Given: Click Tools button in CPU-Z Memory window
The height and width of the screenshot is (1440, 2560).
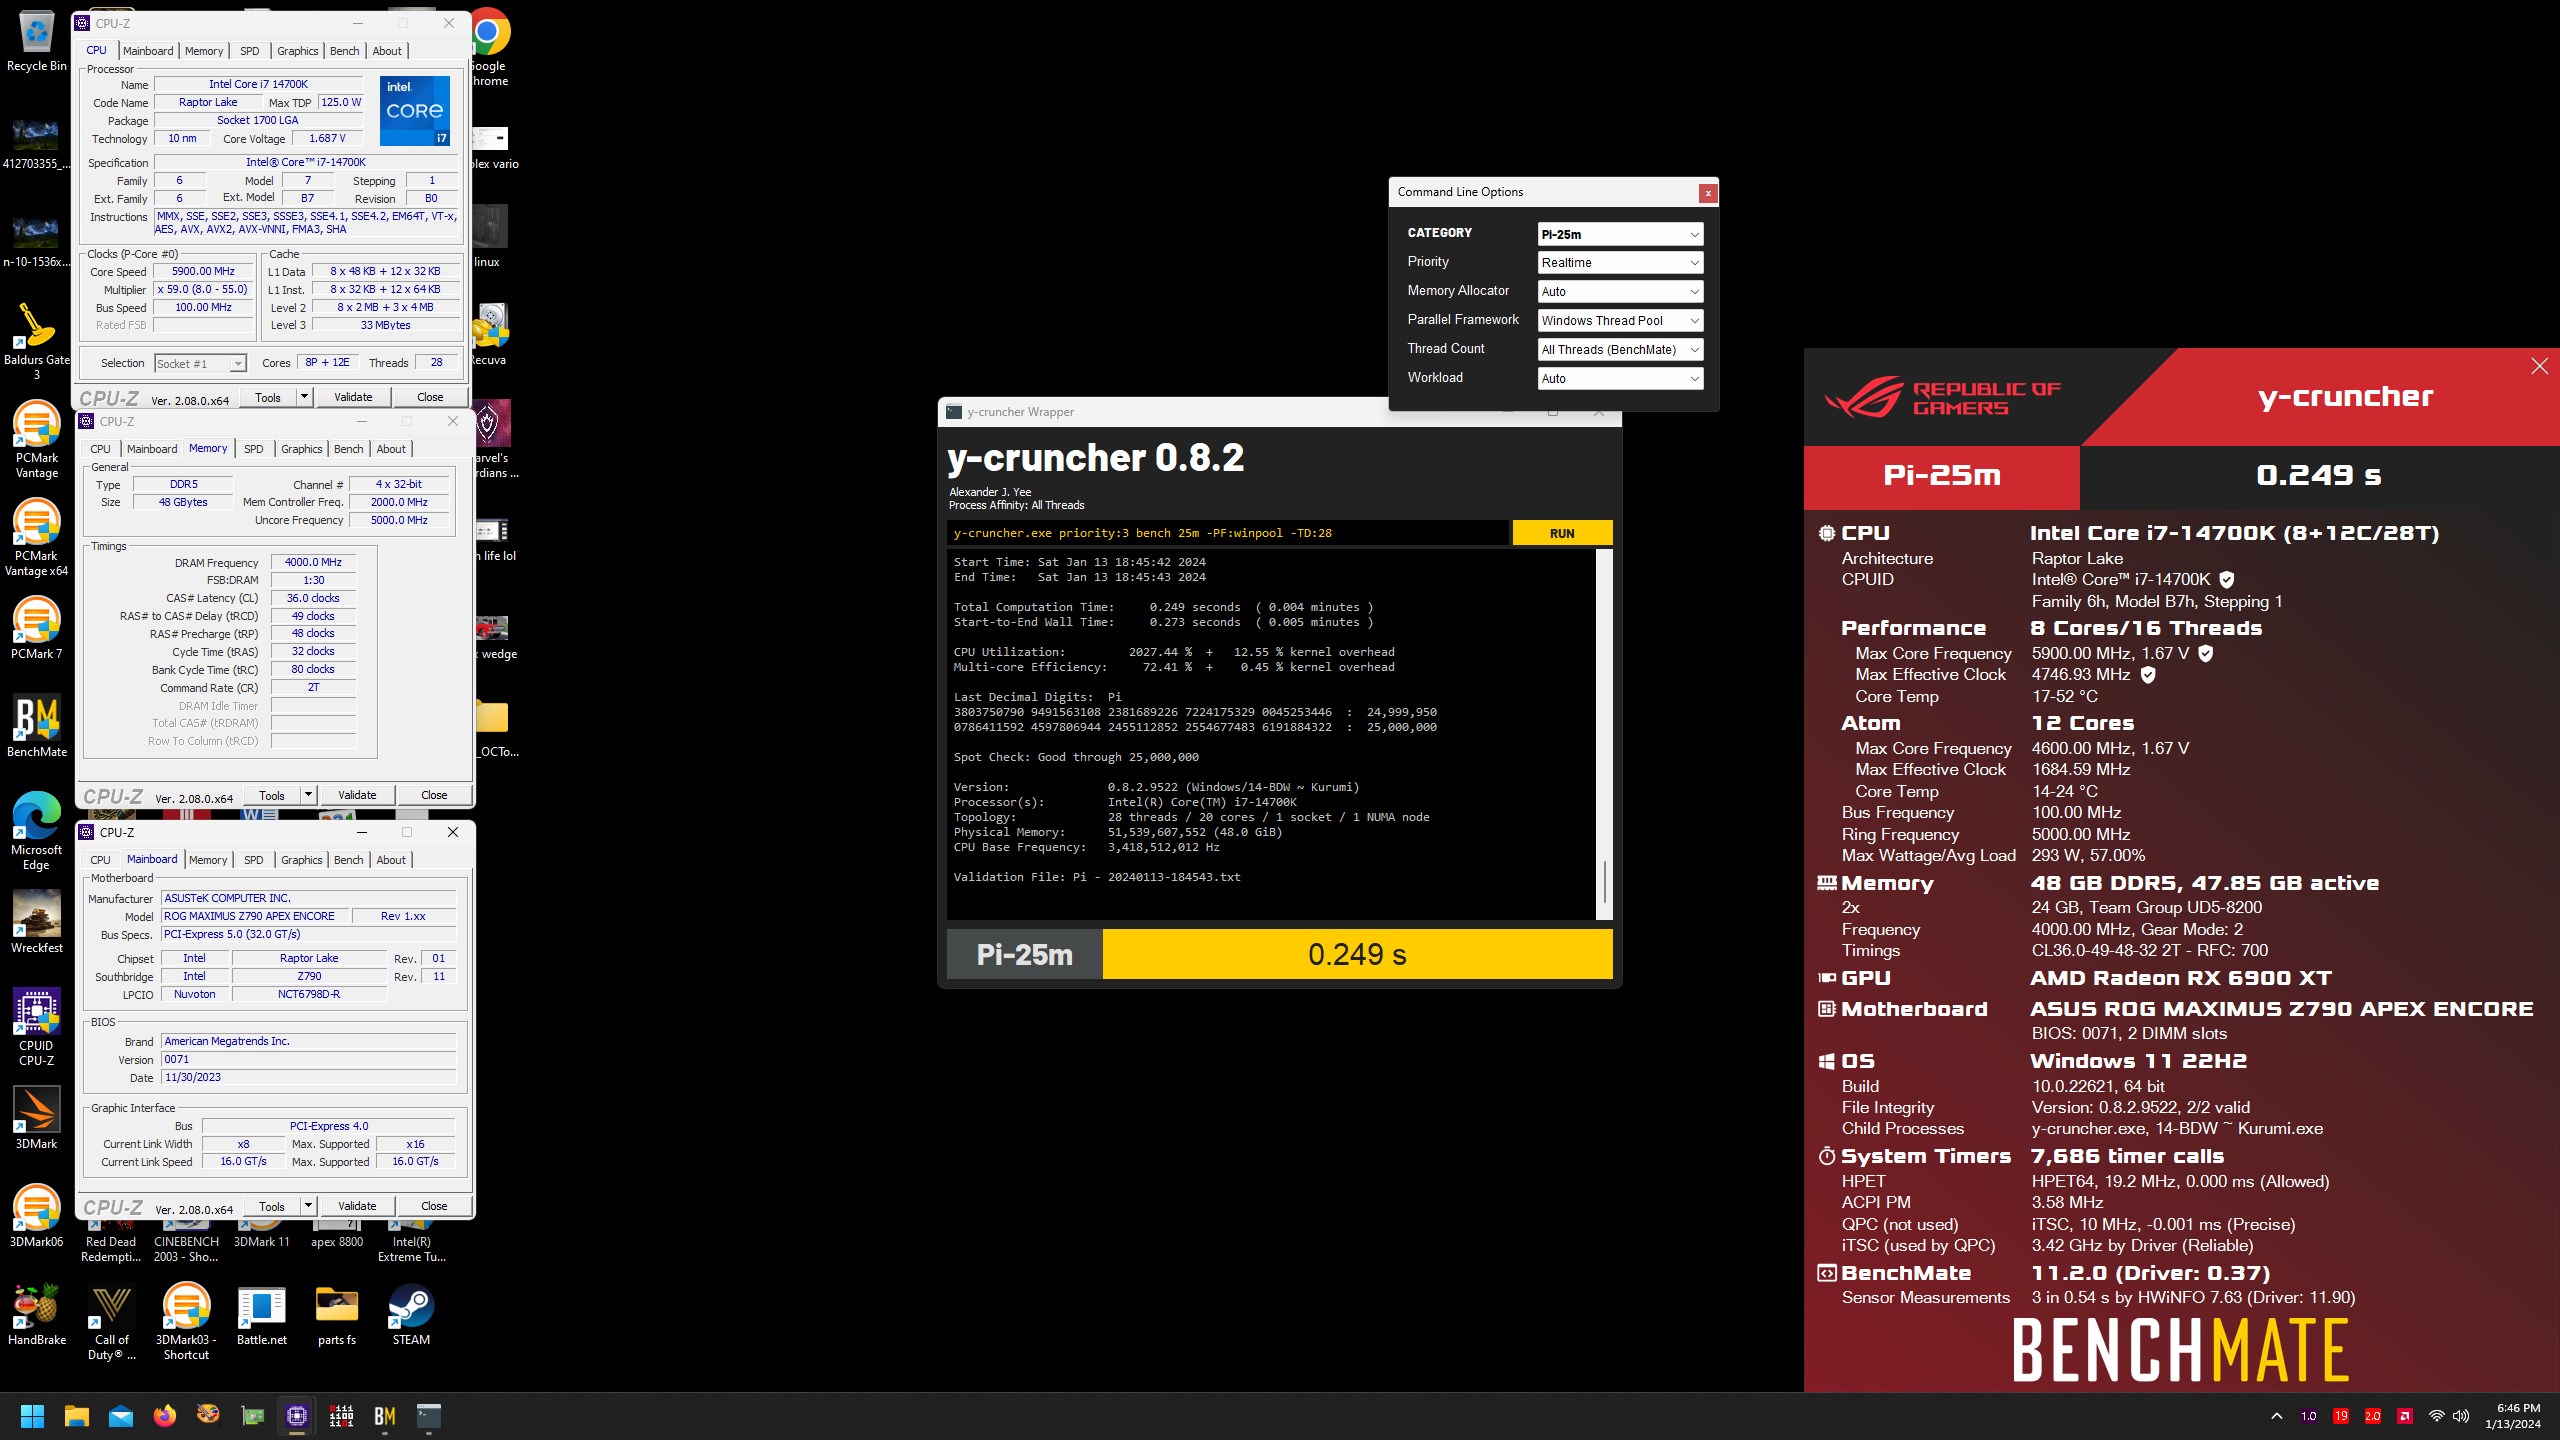Looking at the screenshot, I should [272, 795].
